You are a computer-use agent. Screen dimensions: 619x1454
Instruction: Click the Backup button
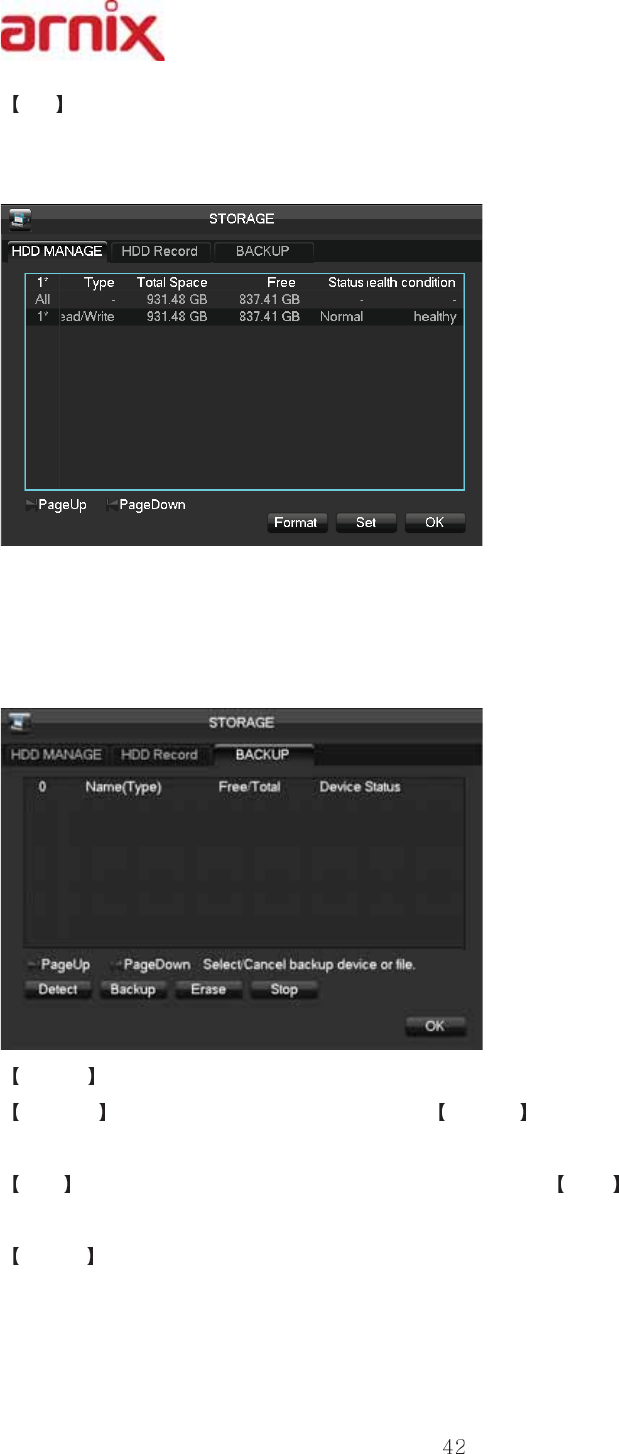coord(133,990)
